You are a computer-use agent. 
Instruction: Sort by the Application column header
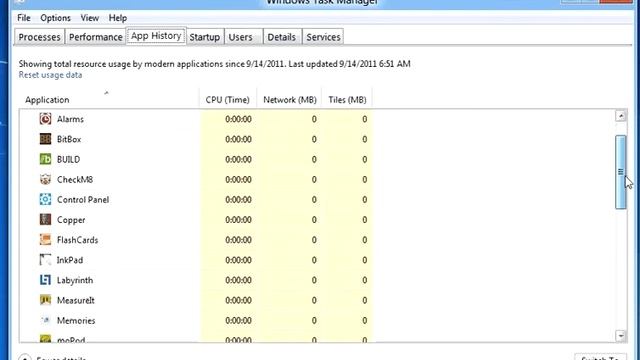pos(109,100)
